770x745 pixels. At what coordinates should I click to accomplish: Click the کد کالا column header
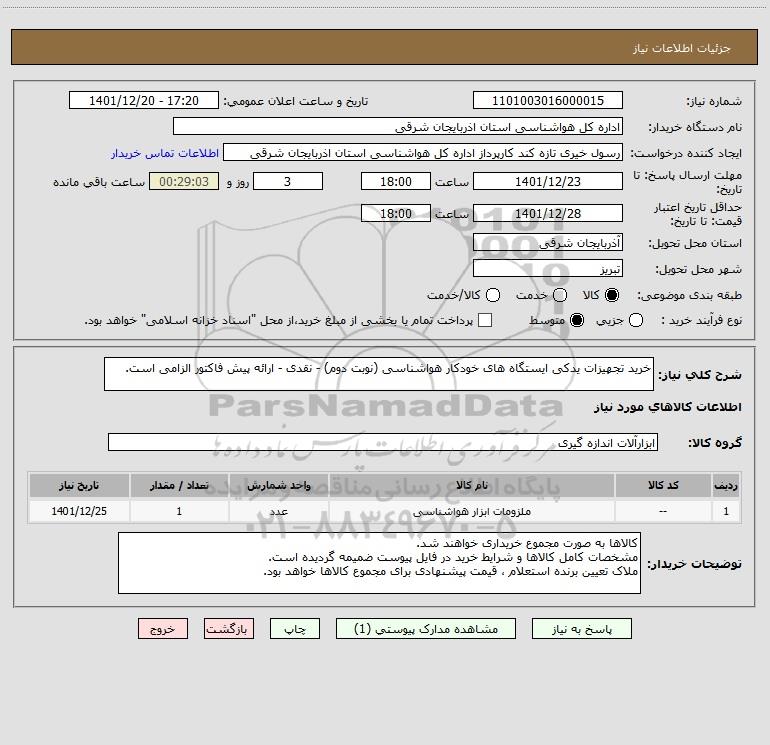point(663,485)
